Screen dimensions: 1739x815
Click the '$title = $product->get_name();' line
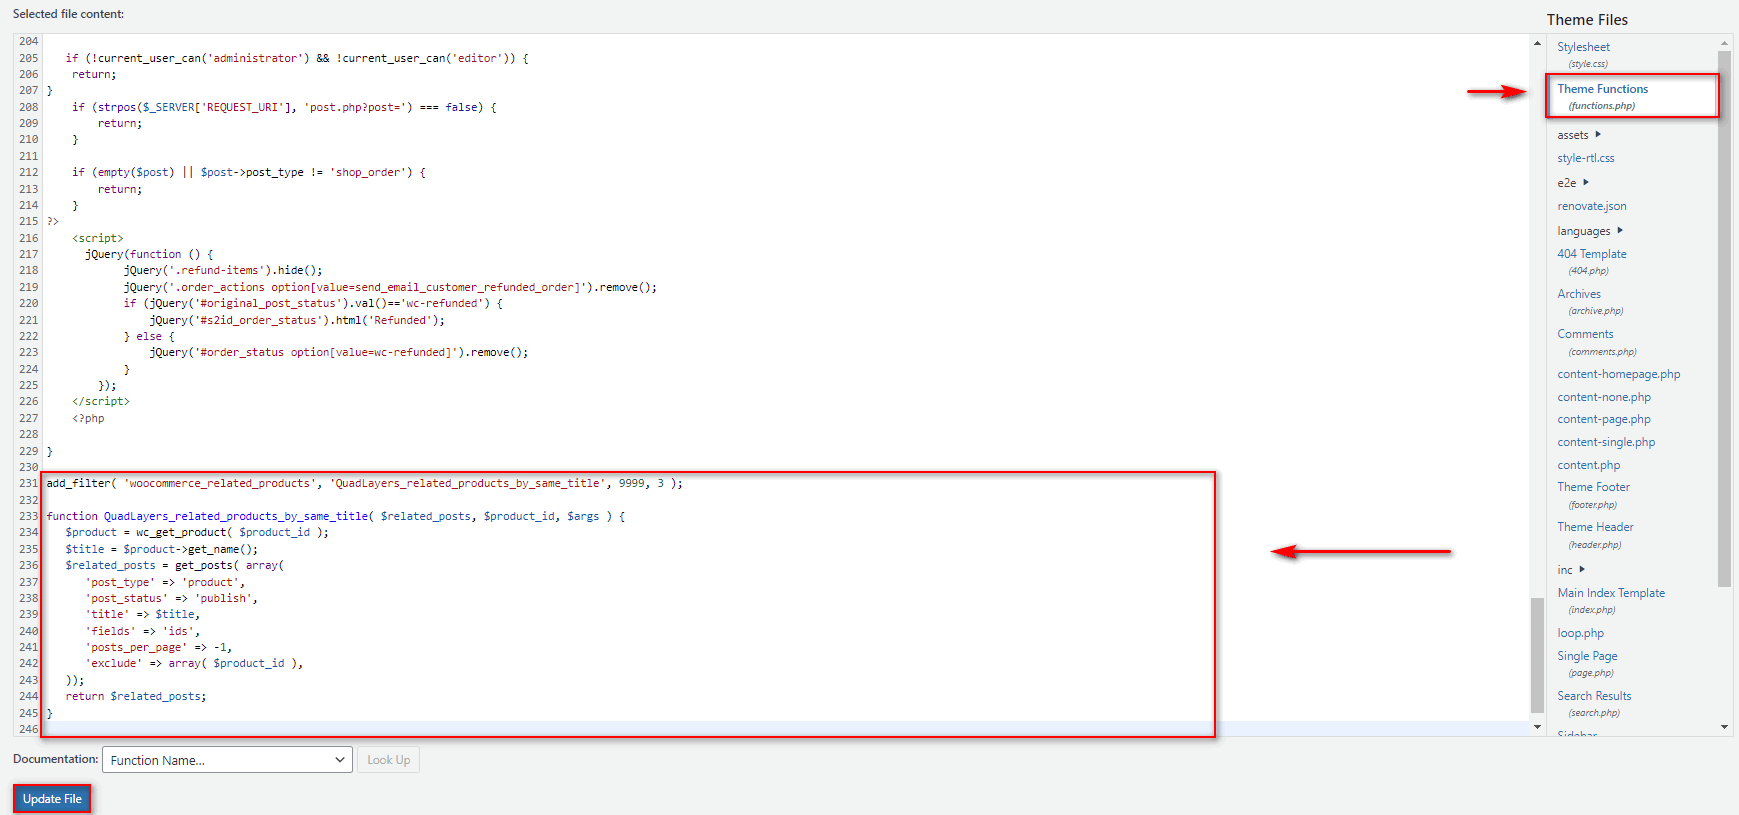coord(161,549)
